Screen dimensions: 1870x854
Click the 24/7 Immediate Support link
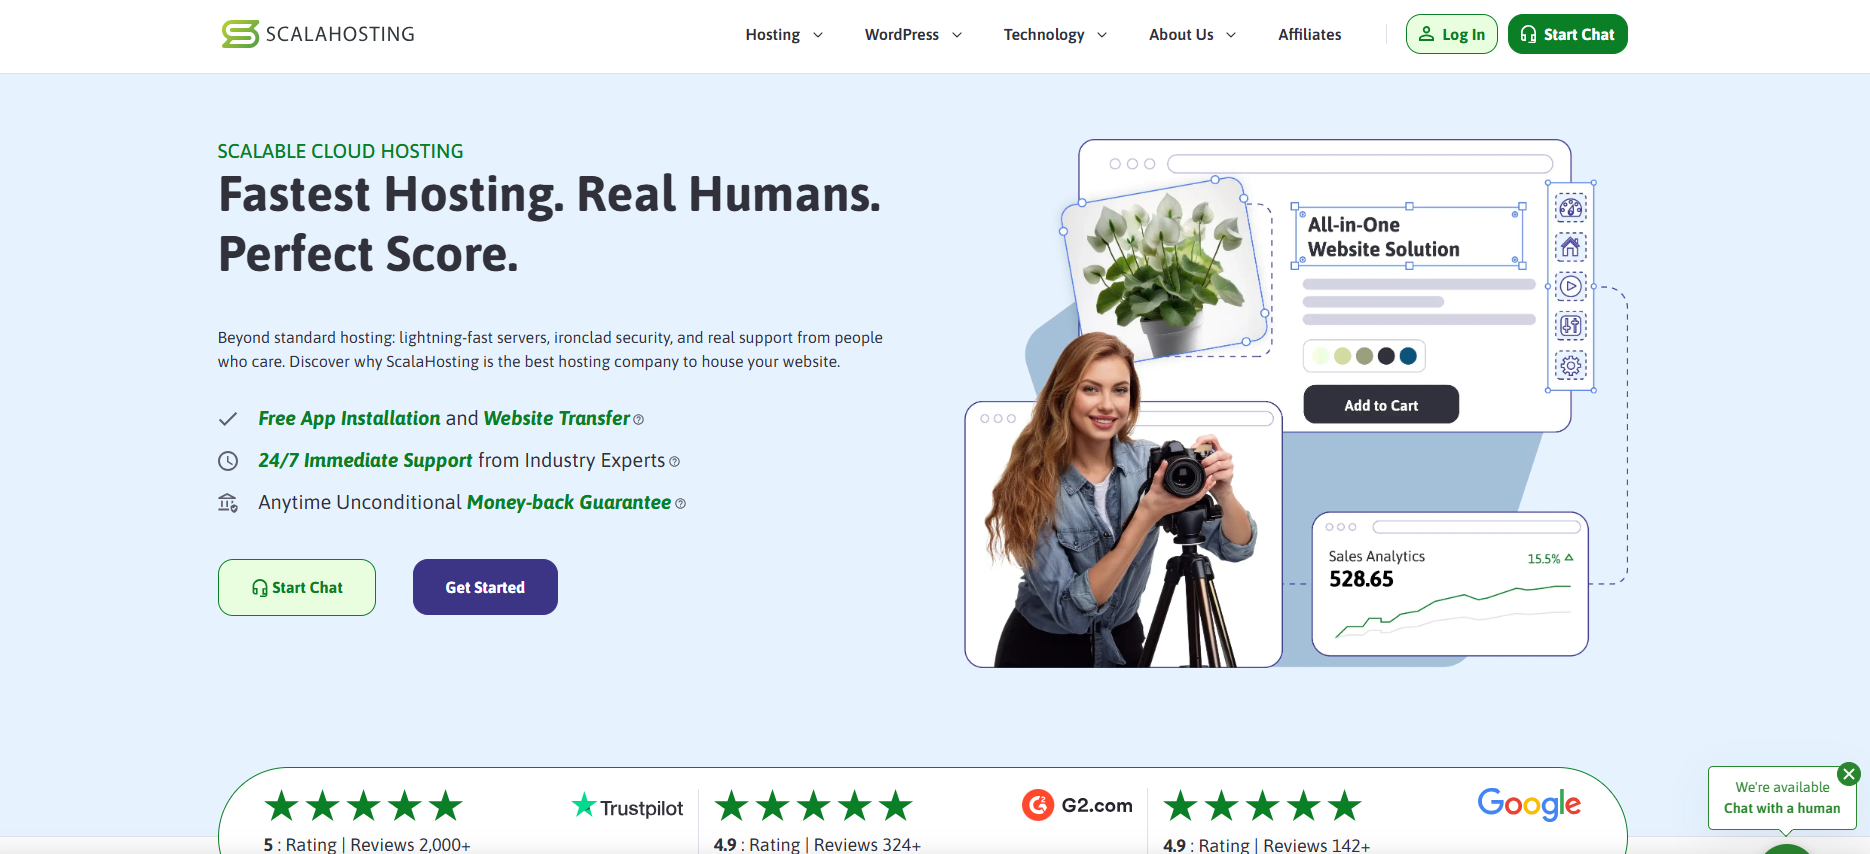coord(365,460)
